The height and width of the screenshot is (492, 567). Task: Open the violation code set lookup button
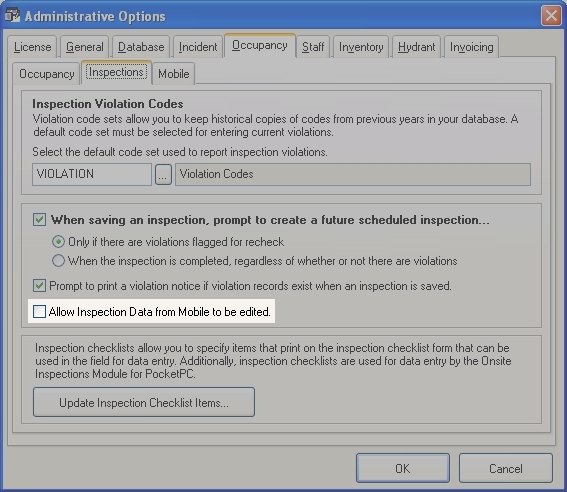click(x=163, y=175)
